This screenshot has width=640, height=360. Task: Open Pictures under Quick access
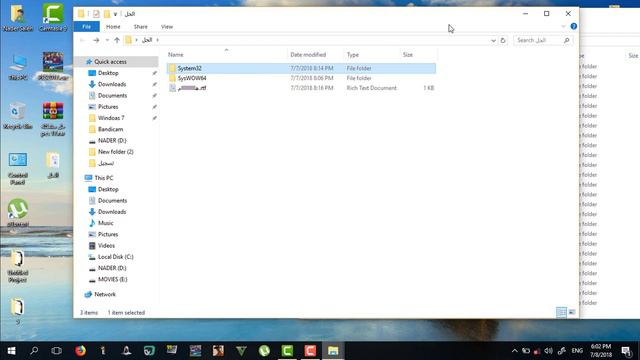click(x=108, y=107)
